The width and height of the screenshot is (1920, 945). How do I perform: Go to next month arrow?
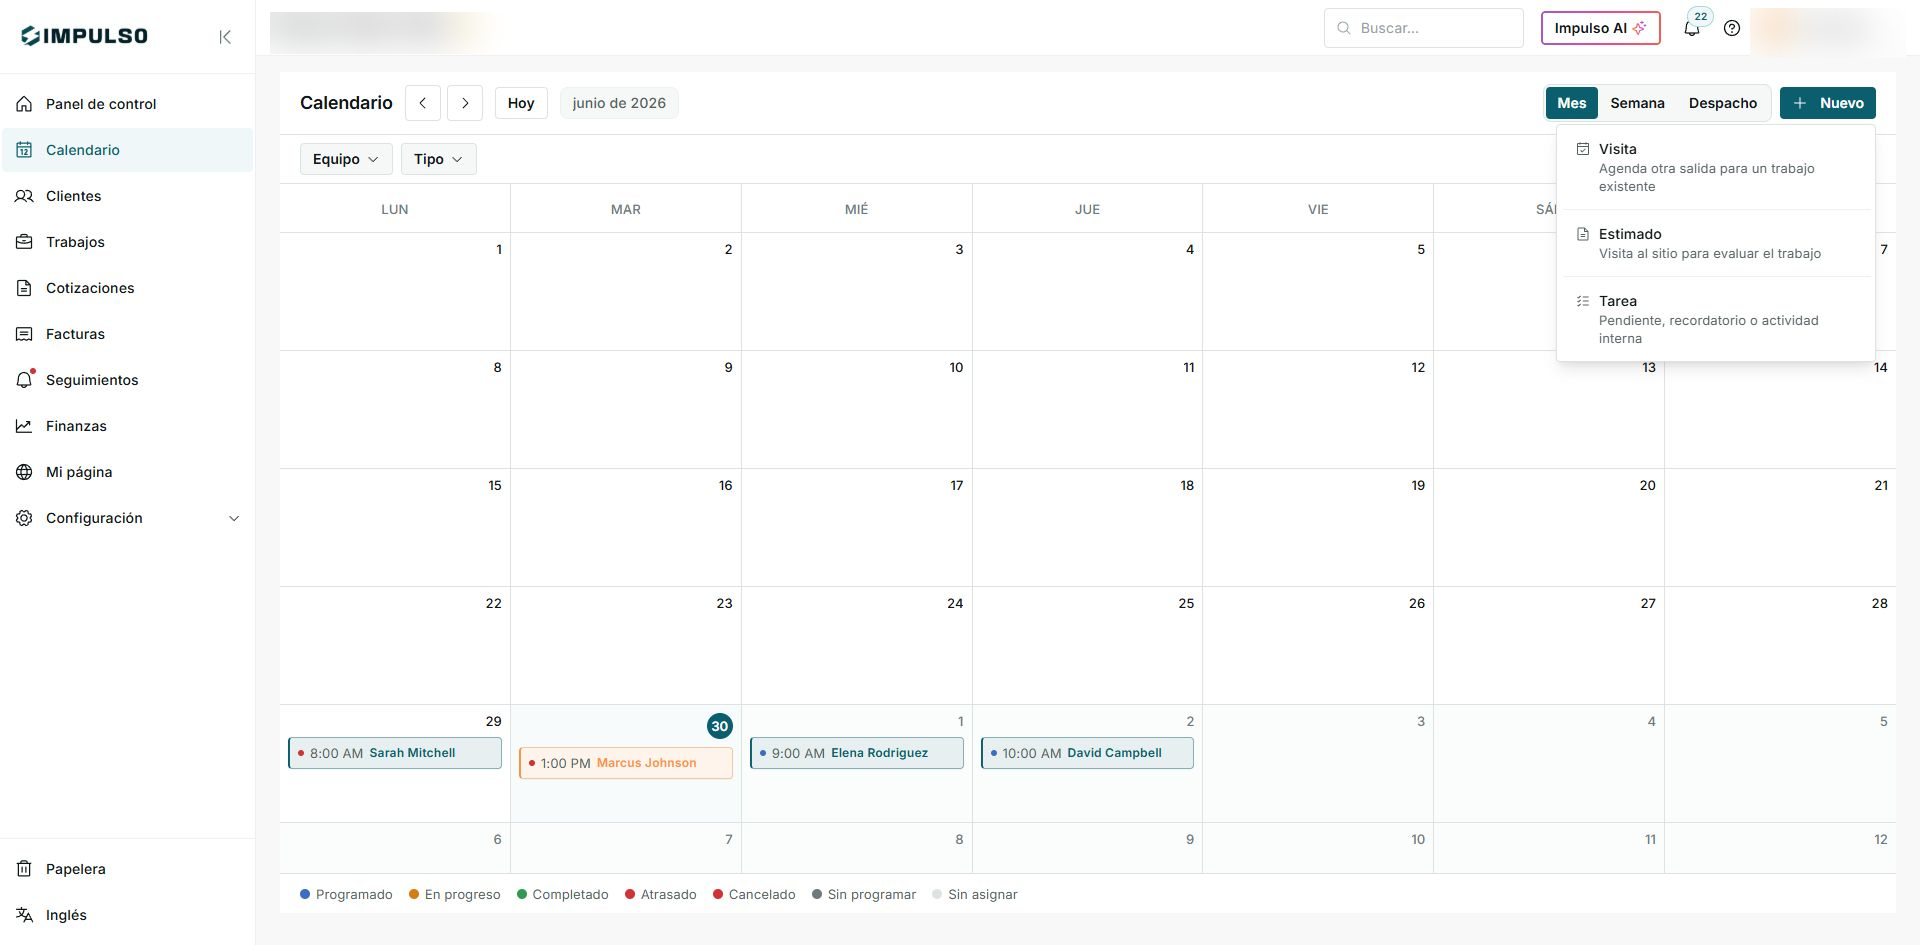(x=465, y=103)
